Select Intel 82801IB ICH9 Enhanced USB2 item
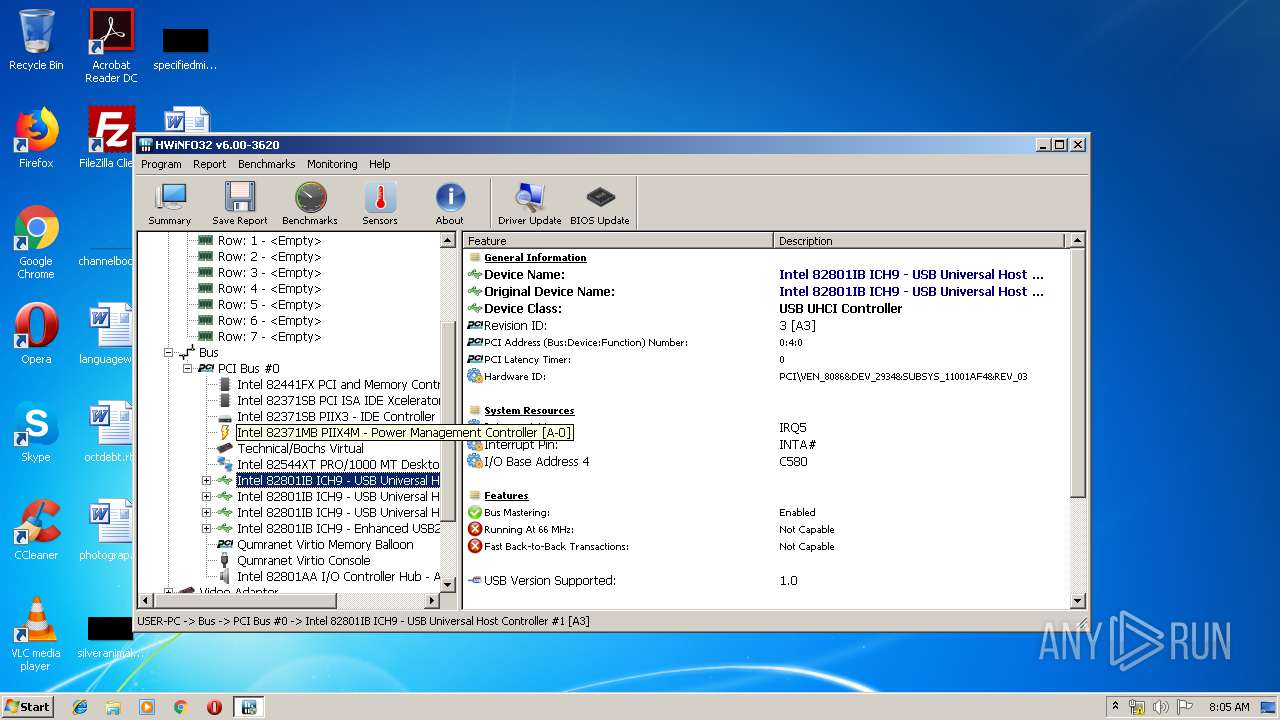Image resolution: width=1280 pixels, height=720 pixels. [x=338, y=529]
